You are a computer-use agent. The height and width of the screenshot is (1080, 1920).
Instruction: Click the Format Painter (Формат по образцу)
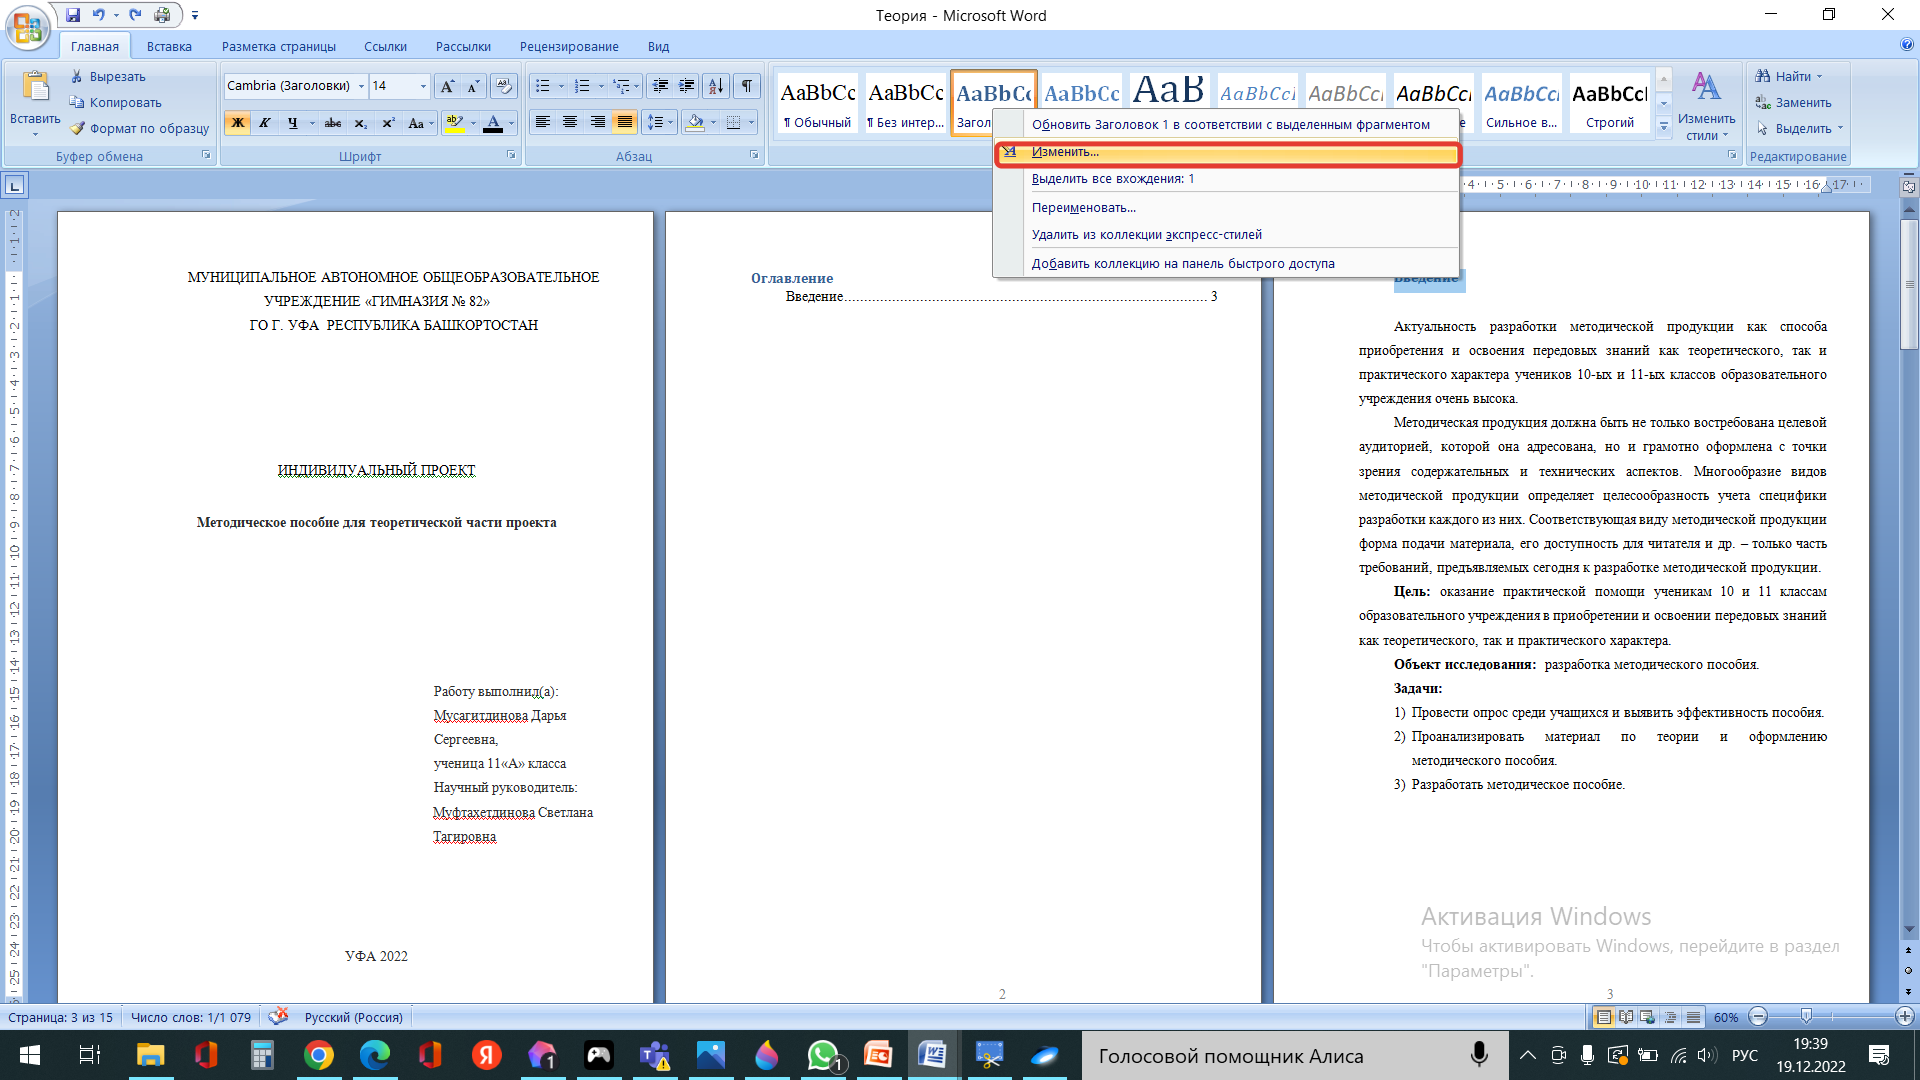click(x=140, y=128)
